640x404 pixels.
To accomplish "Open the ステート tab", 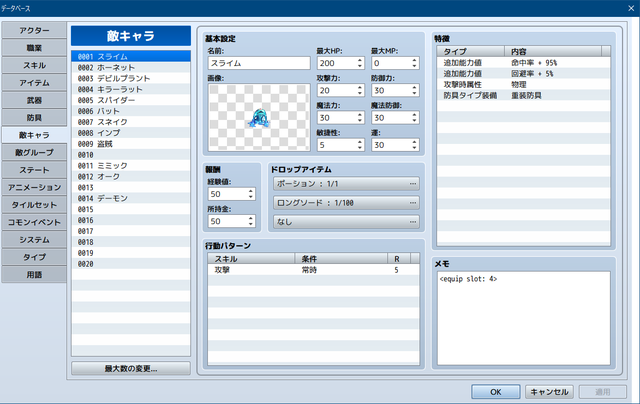I will (x=34, y=170).
